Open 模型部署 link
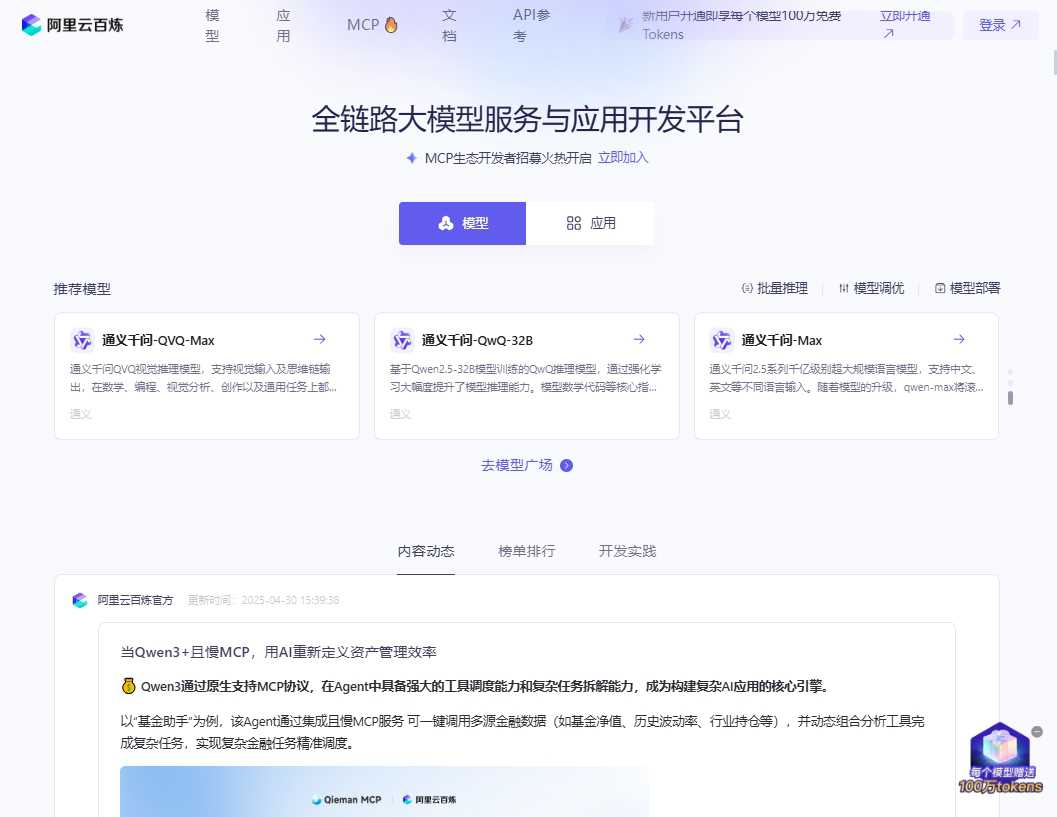The height and width of the screenshot is (817, 1057). [967, 289]
